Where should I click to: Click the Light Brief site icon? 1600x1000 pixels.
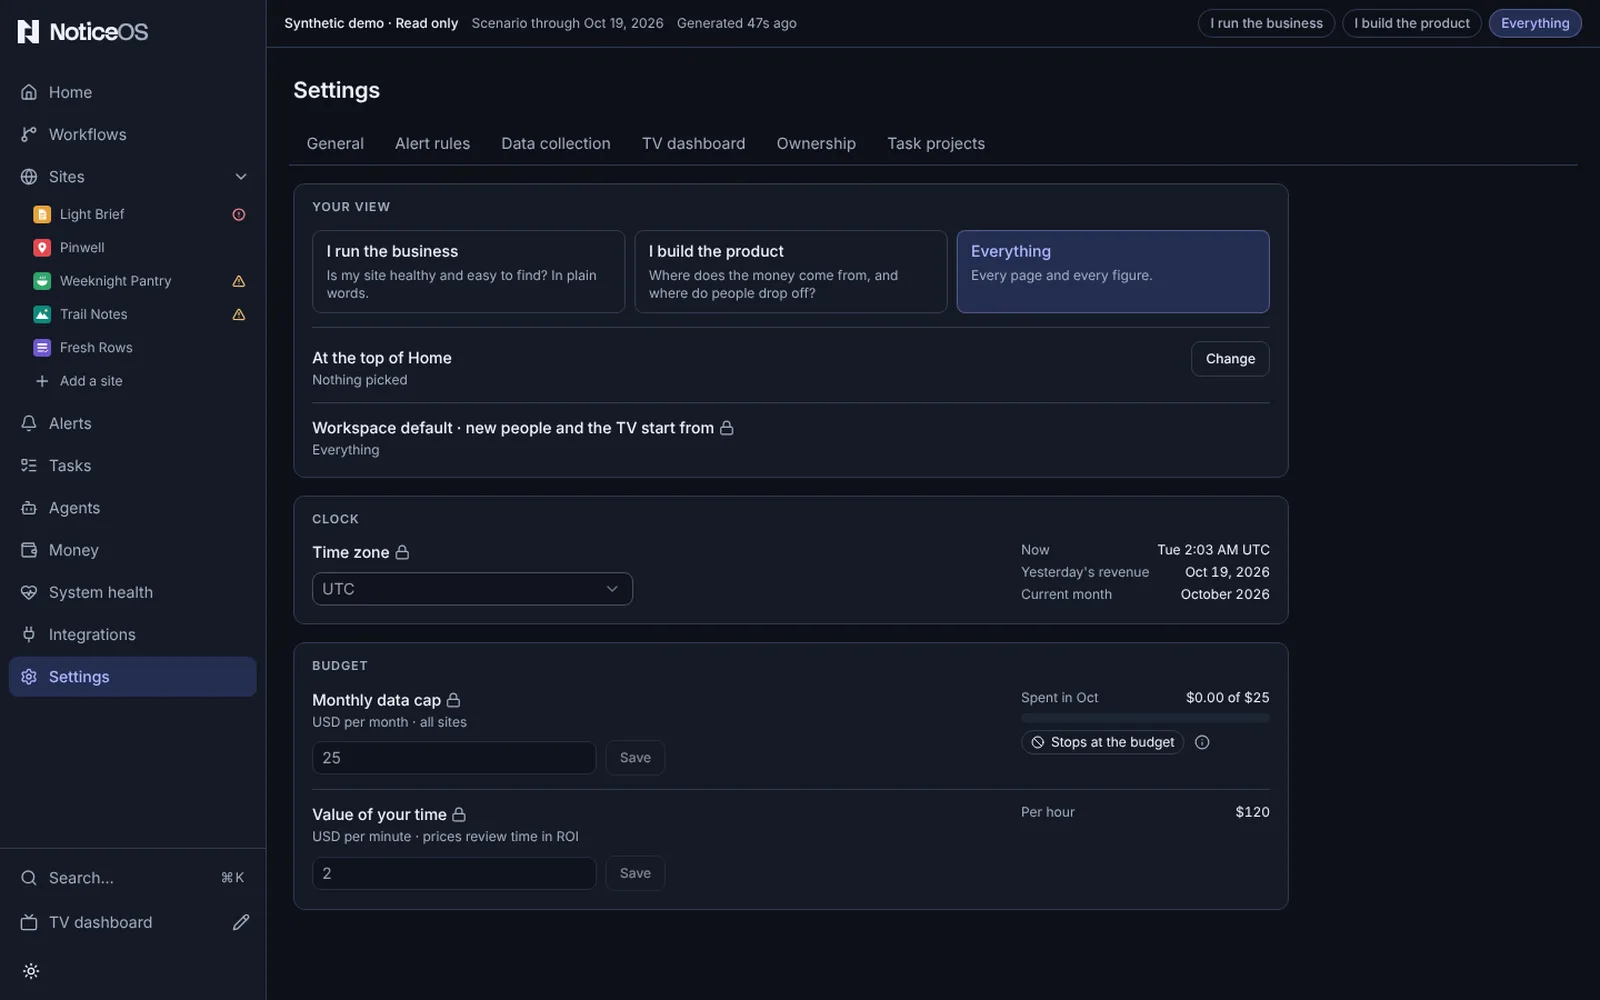click(42, 214)
